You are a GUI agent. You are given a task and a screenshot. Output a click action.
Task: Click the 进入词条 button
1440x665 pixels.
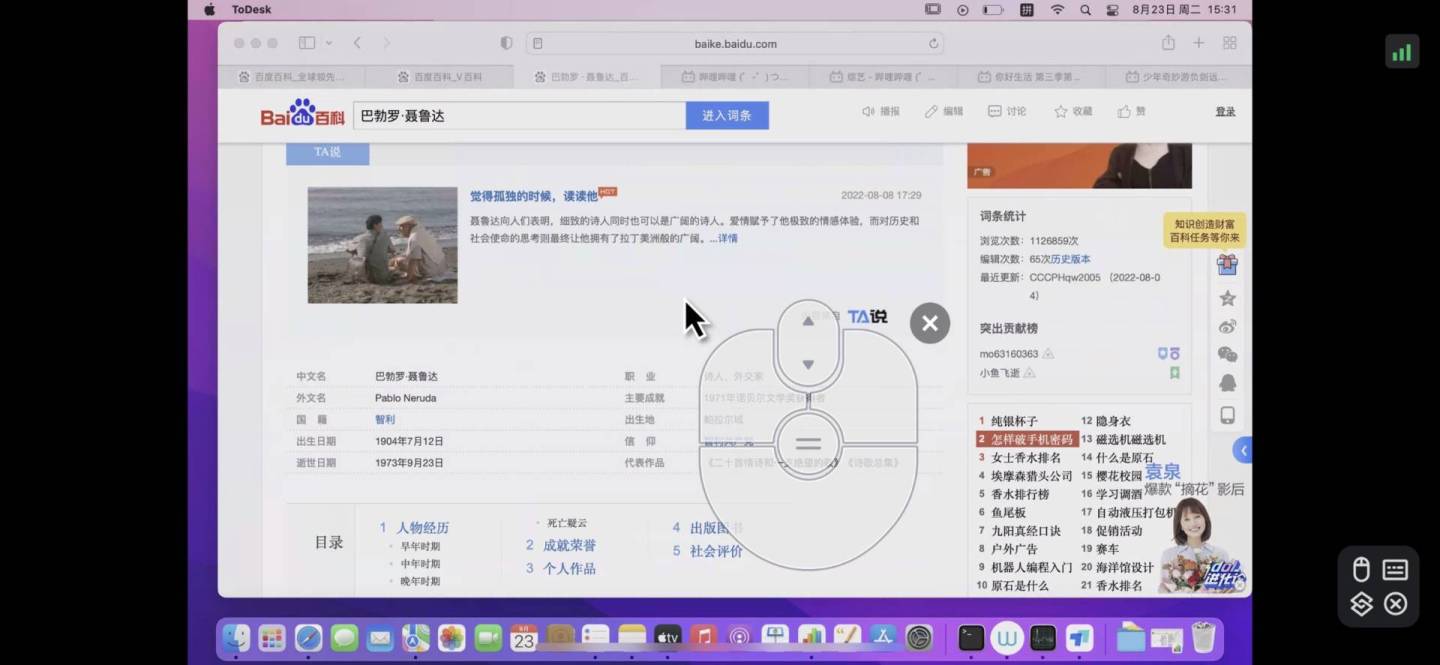727,115
